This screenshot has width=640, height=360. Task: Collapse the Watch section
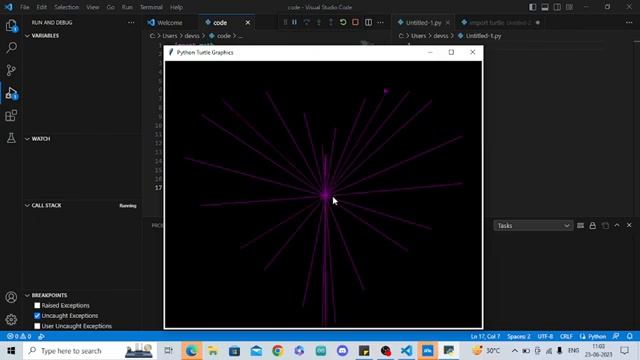tap(27, 139)
